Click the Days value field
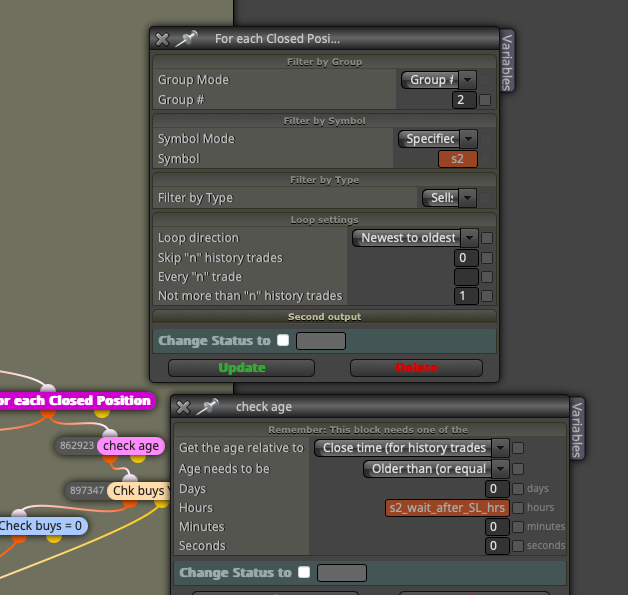The height and width of the screenshot is (595, 628). click(x=497, y=489)
